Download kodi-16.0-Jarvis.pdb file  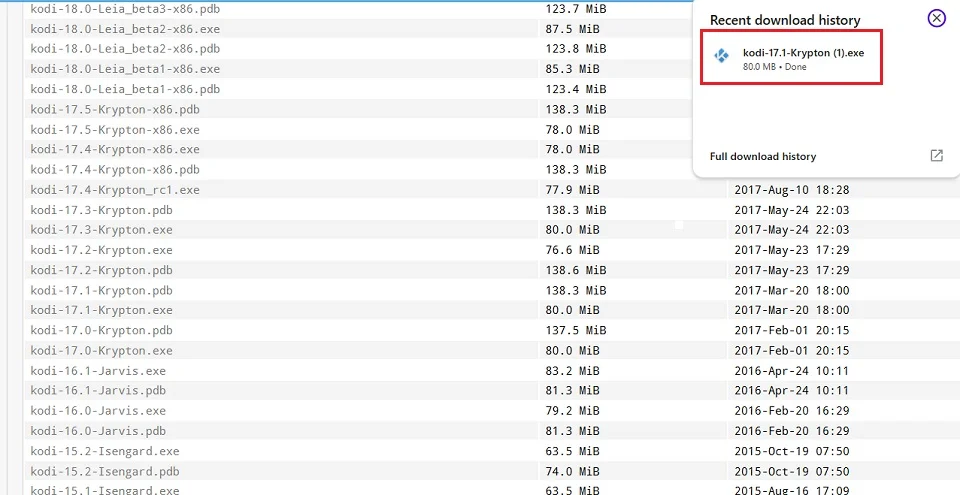point(98,431)
